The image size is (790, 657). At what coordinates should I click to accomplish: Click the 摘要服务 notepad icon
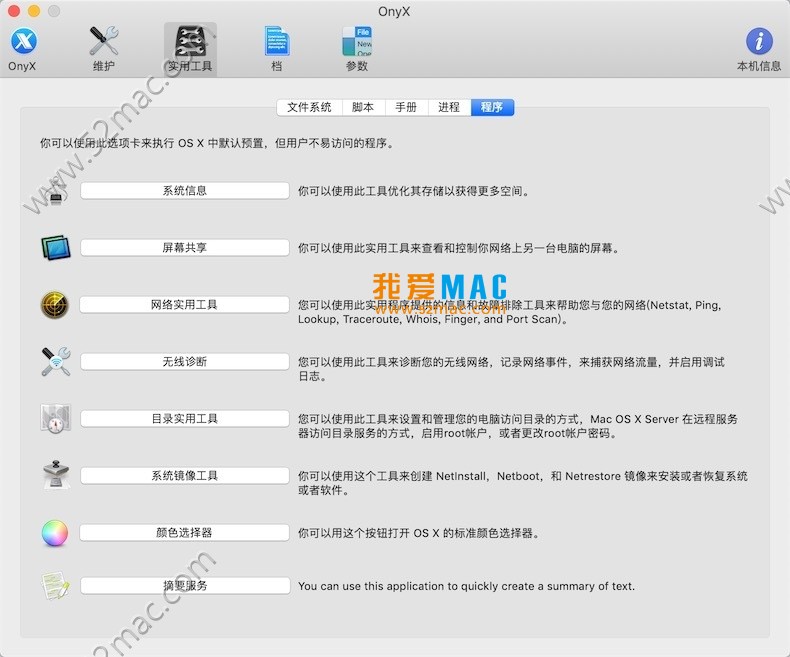pos(54,585)
